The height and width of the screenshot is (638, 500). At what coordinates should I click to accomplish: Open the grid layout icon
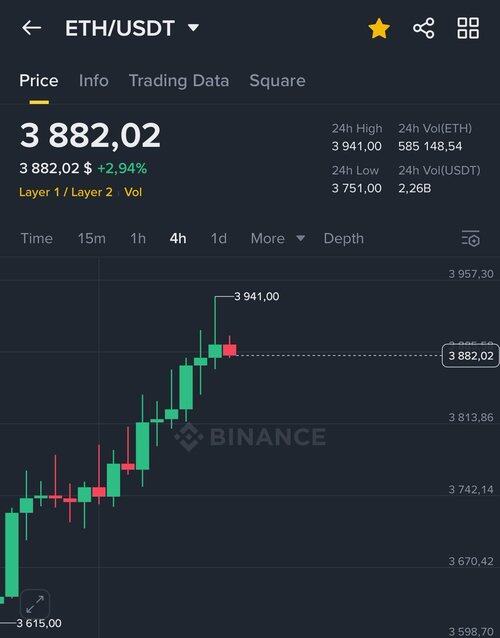click(x=468, y=28)
